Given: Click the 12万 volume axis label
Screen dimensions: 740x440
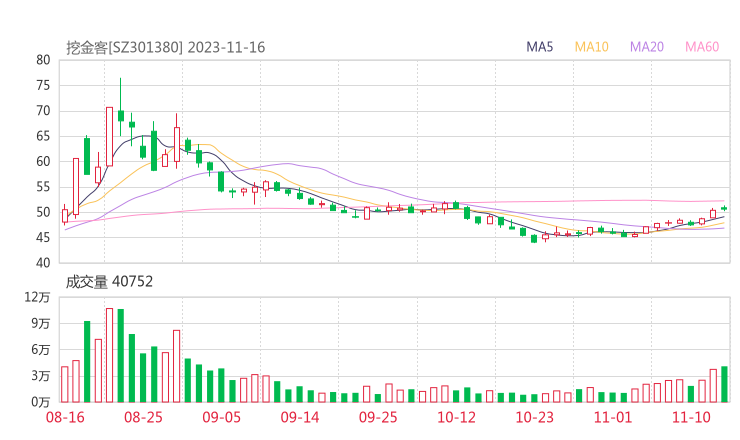Looking at the screenshot, I should (x=37, y=297).
